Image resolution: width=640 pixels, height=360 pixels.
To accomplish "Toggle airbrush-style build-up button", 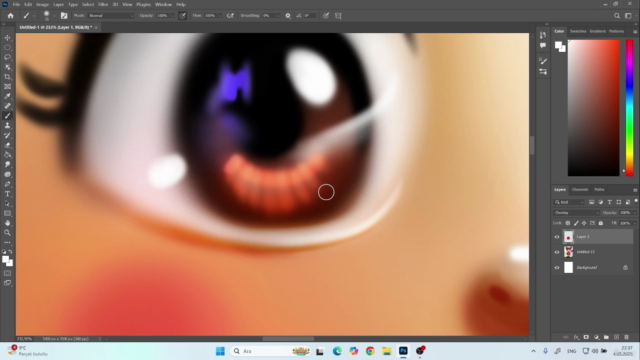I will (230, 16).
